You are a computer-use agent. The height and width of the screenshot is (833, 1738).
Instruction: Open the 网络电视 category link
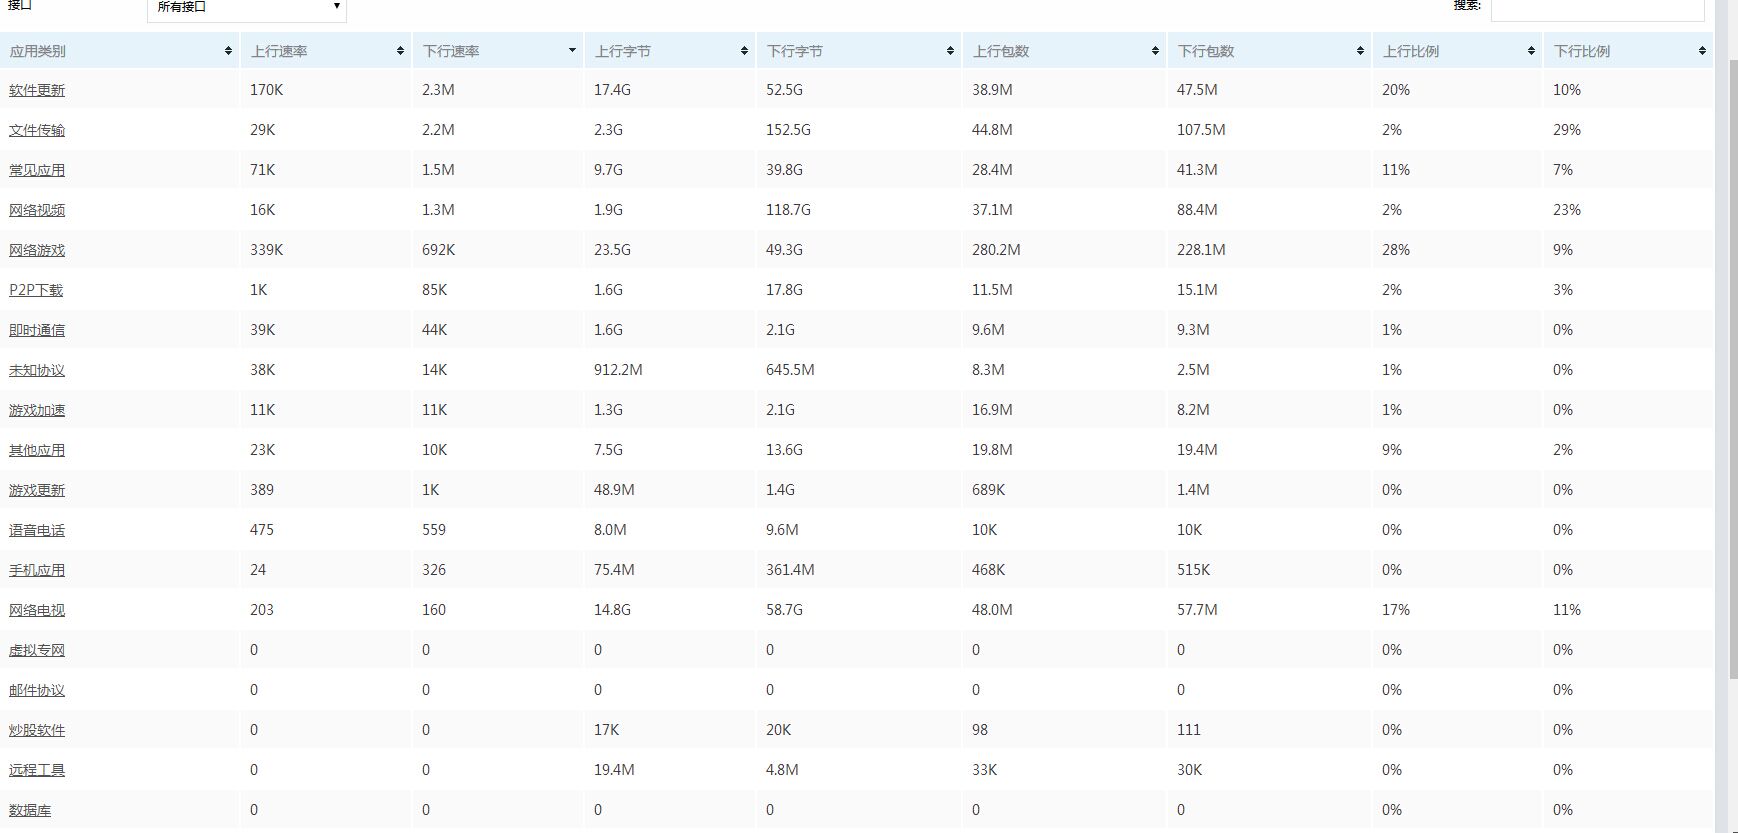[37, 610]
